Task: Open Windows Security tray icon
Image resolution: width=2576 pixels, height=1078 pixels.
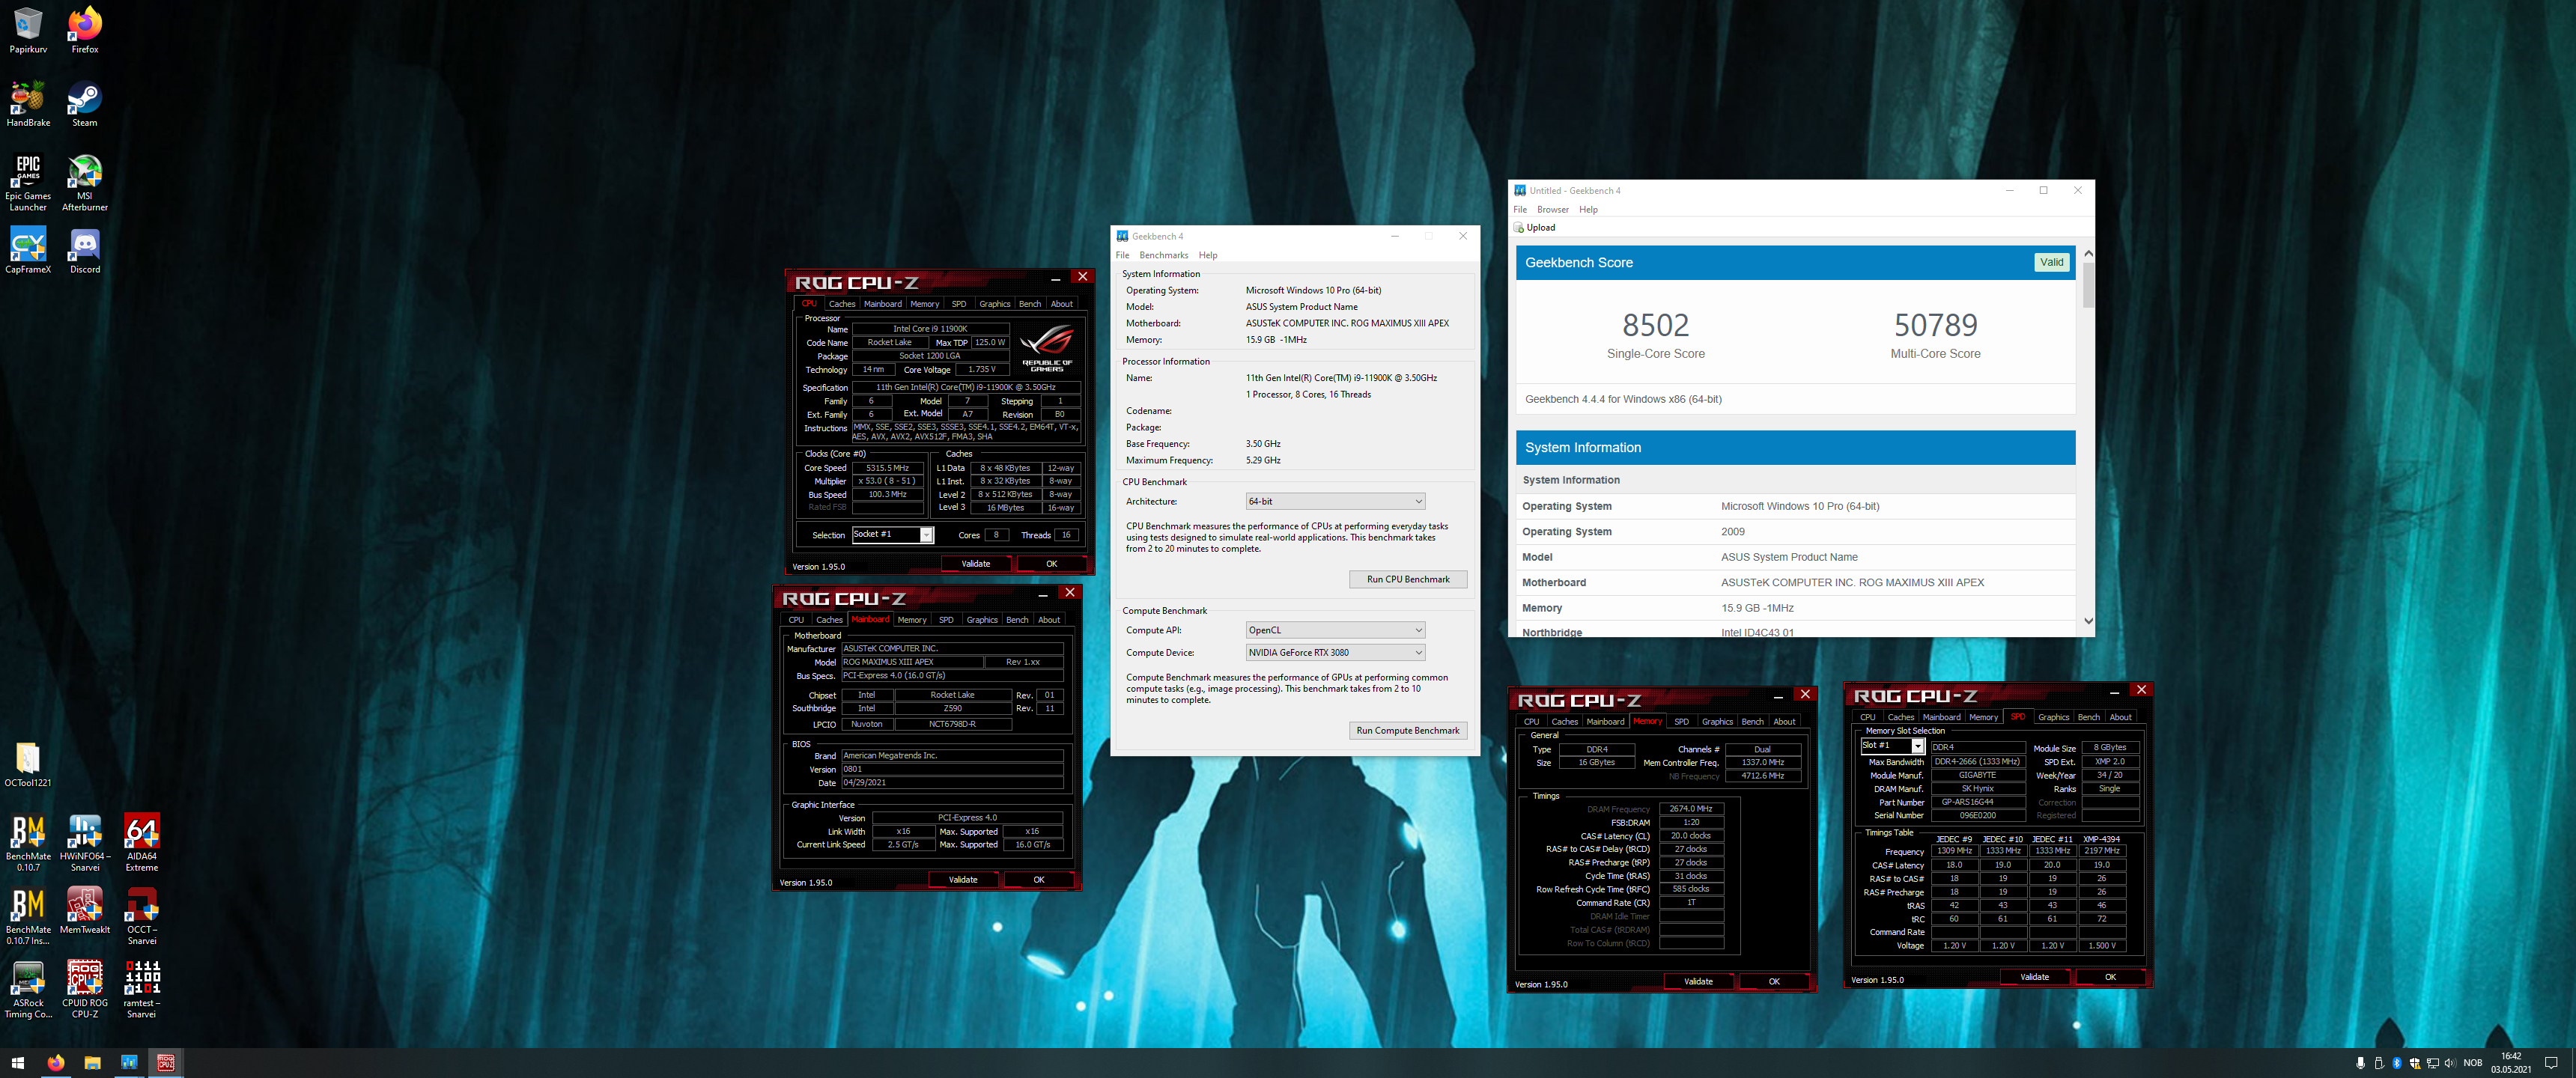Action: coord(2415,1063)
